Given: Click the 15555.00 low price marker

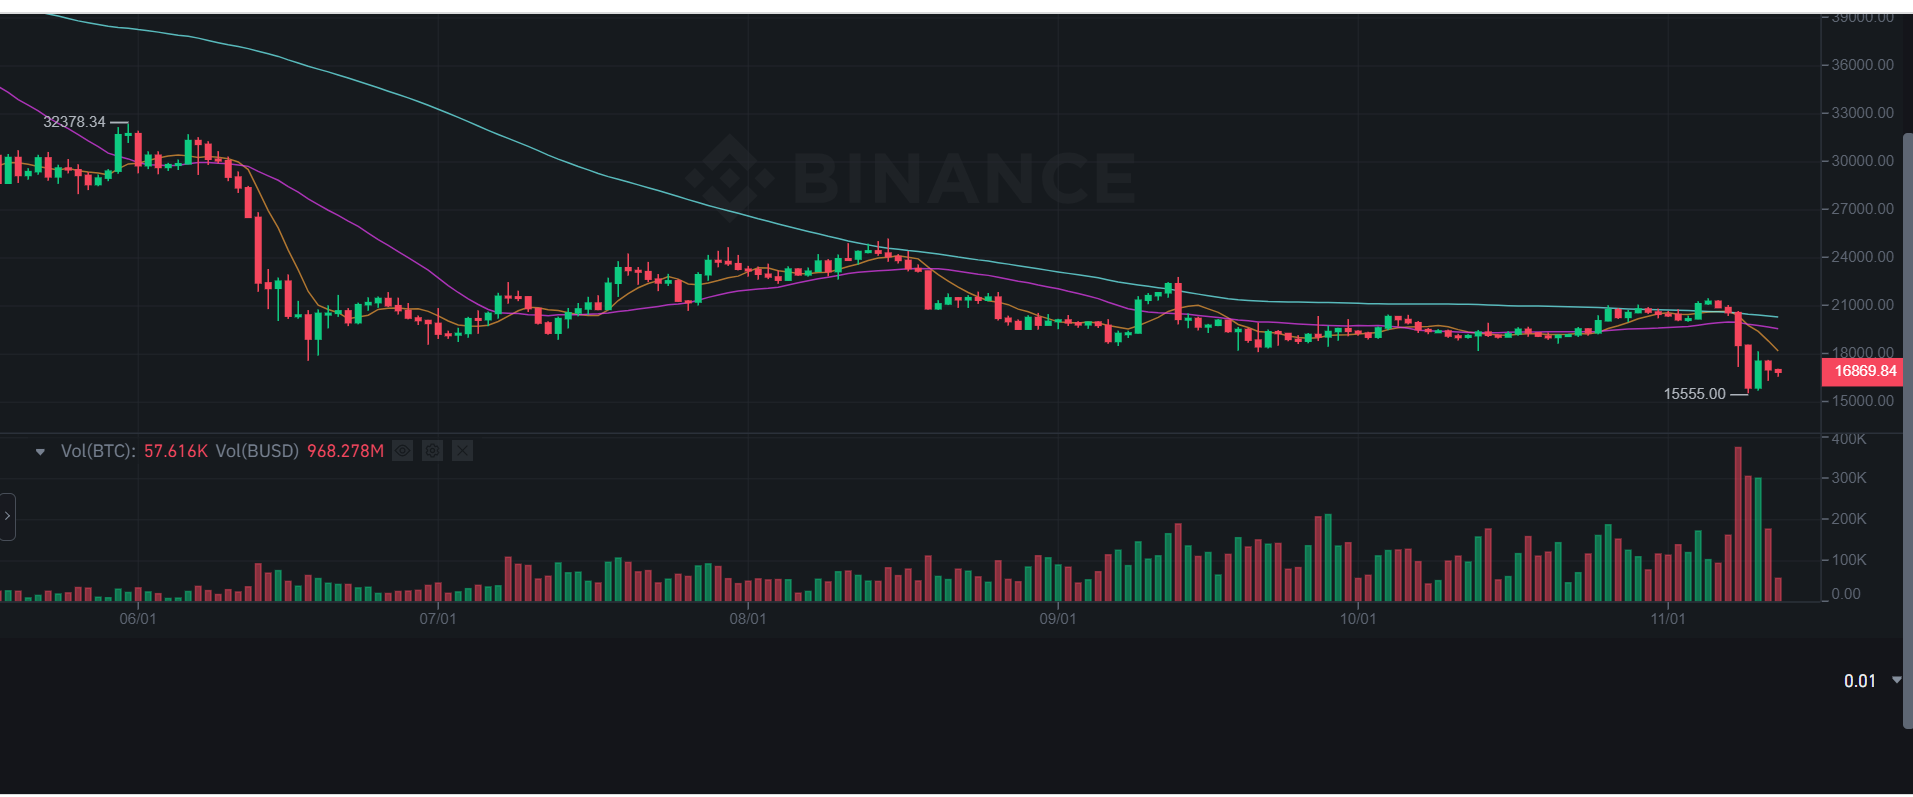Looking at the screenshot, I should (1697, 394).
